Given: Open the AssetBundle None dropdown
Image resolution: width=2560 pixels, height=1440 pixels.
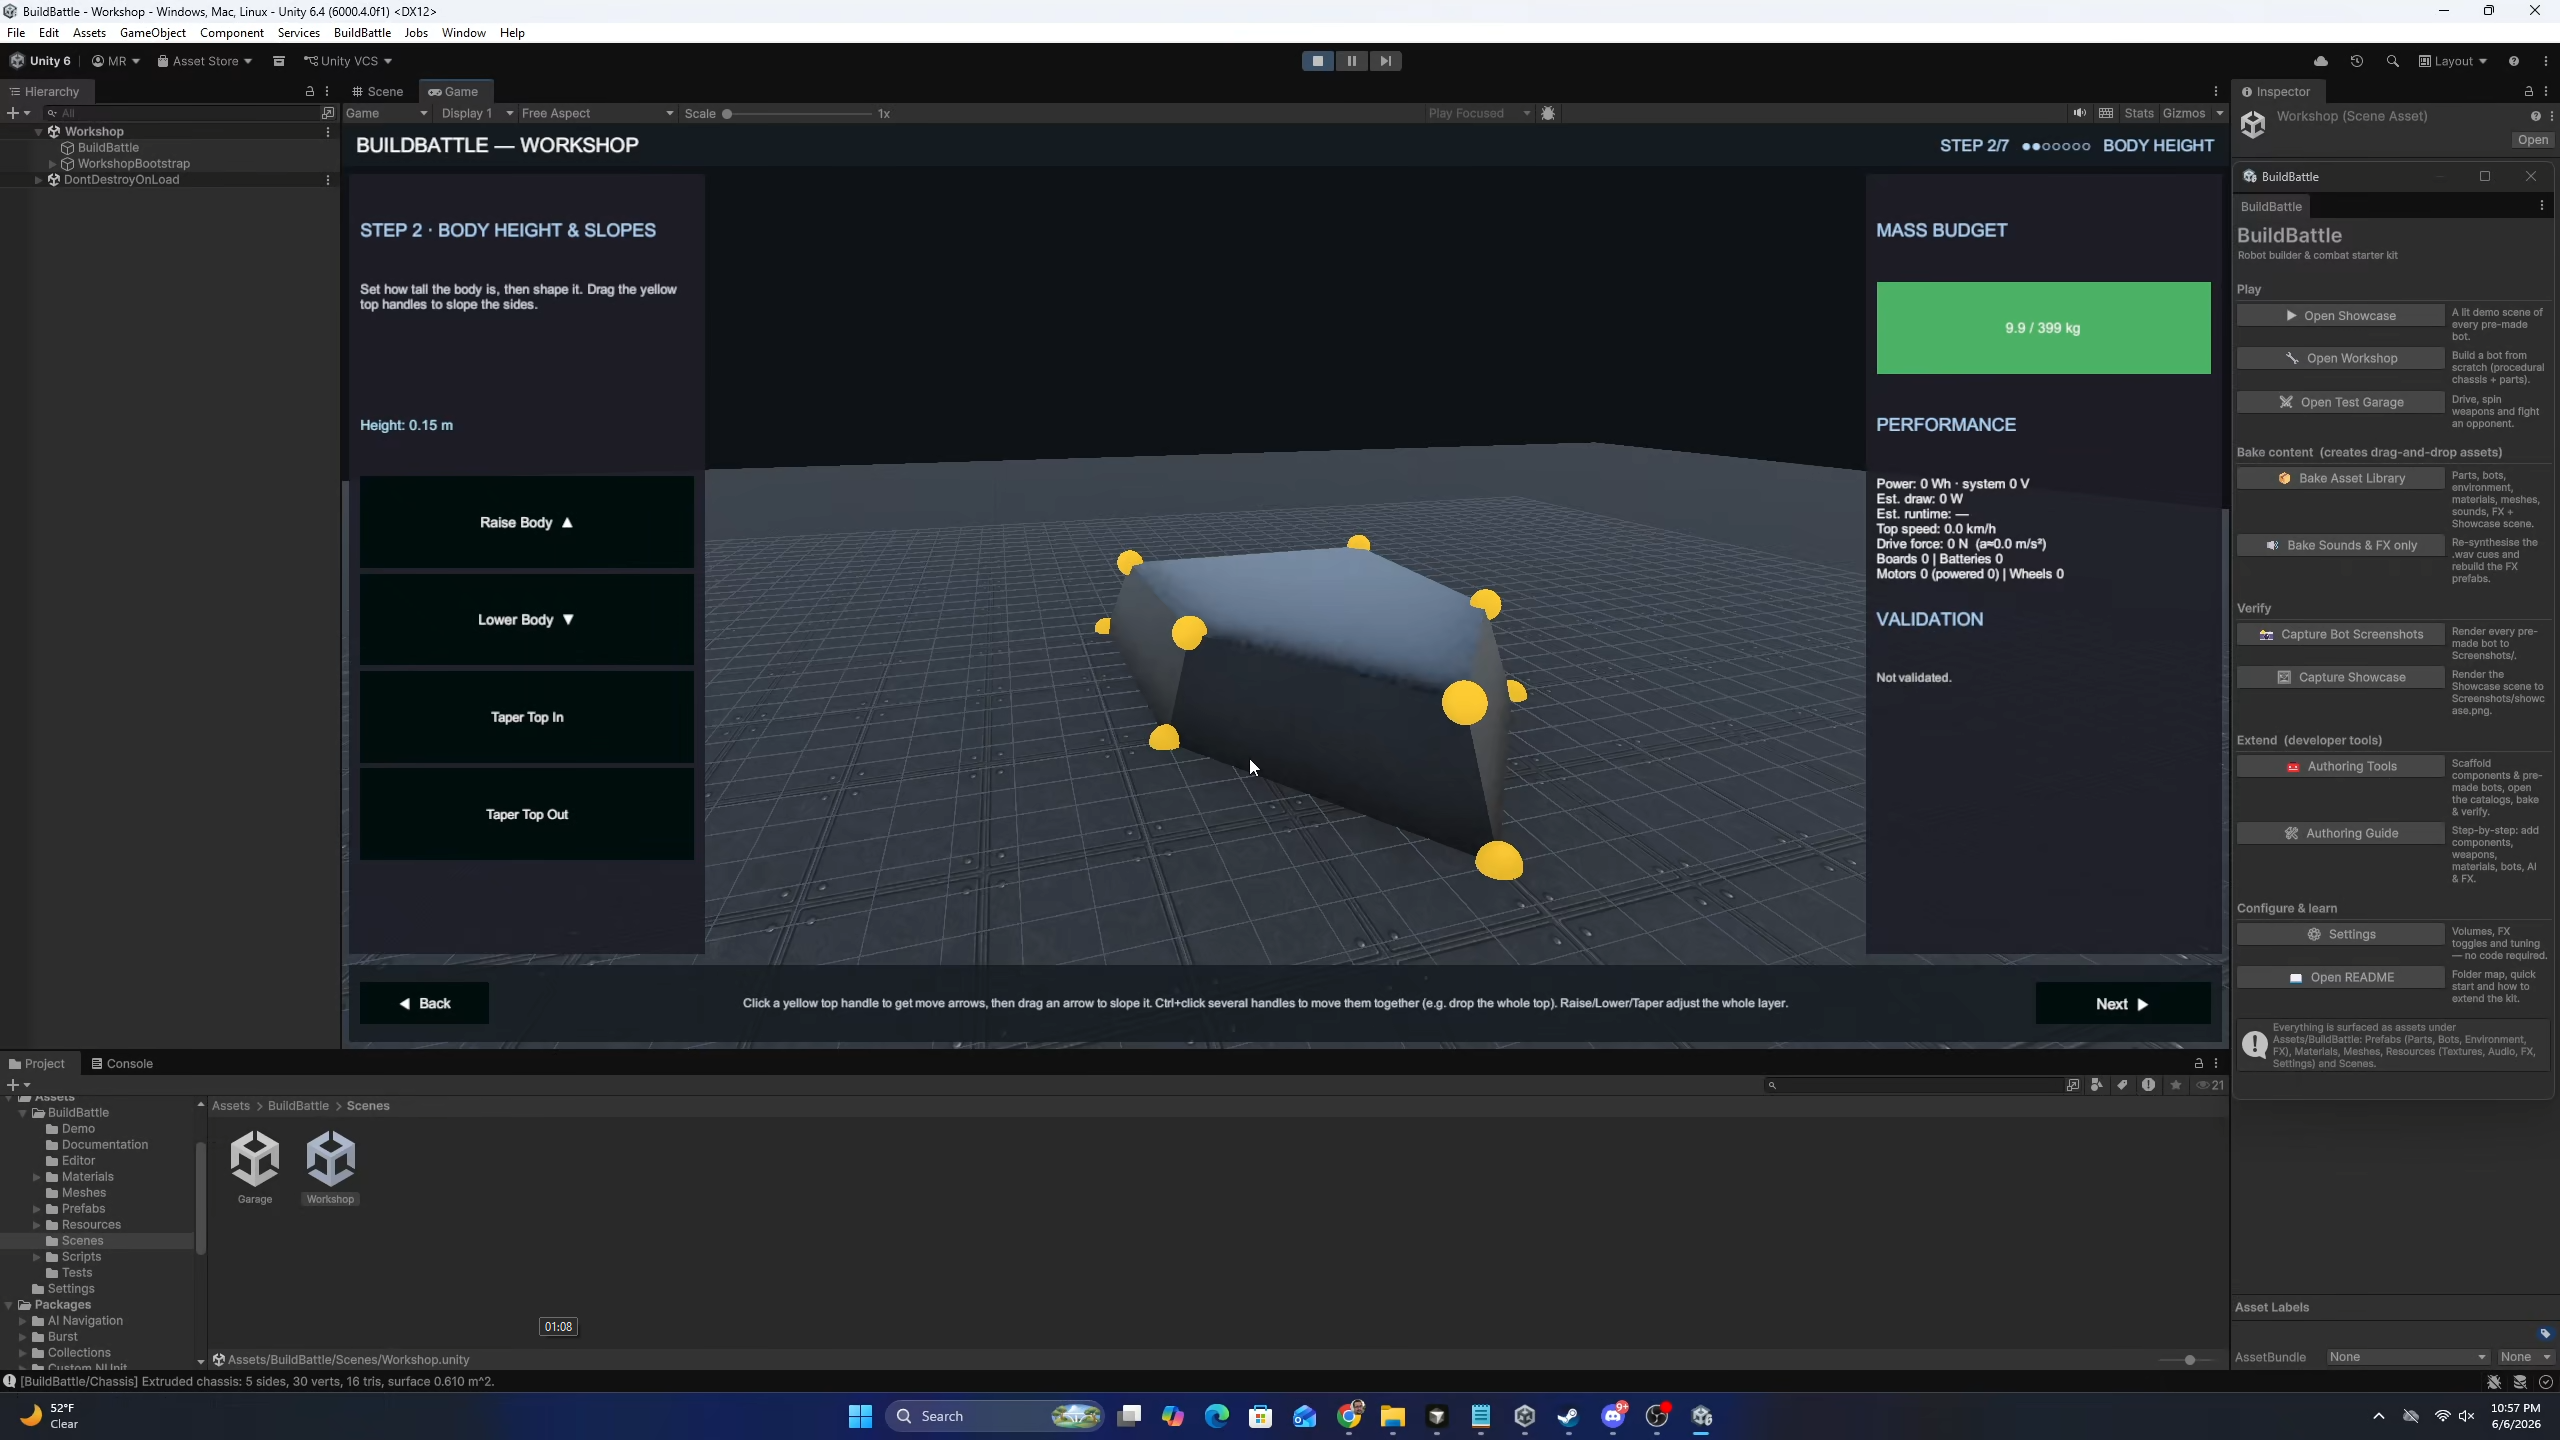Looking at the screenshot, I should [x=2407, y=1357].
